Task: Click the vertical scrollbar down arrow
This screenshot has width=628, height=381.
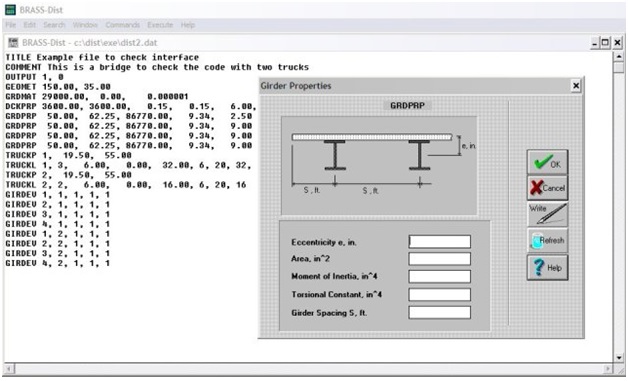Action: [x=619, y=357]
